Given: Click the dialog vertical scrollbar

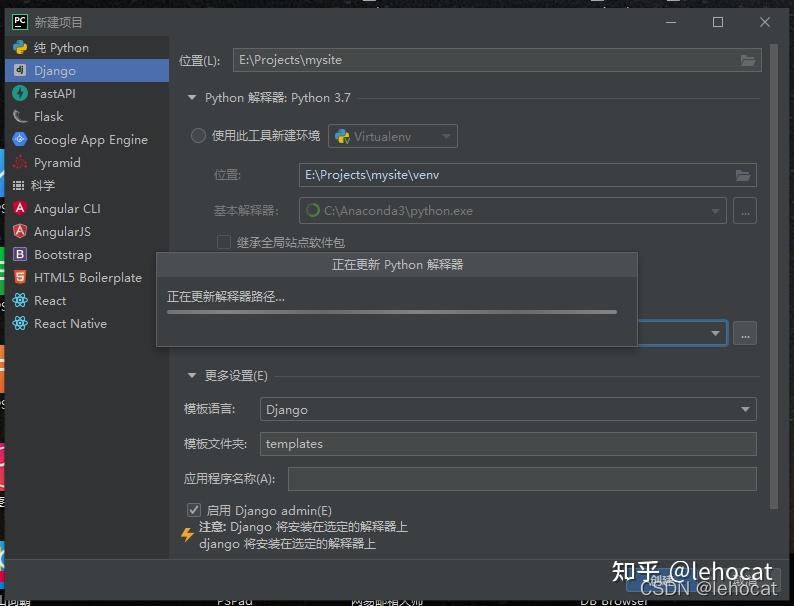Looking at the screenshot, I should [773, 276].
